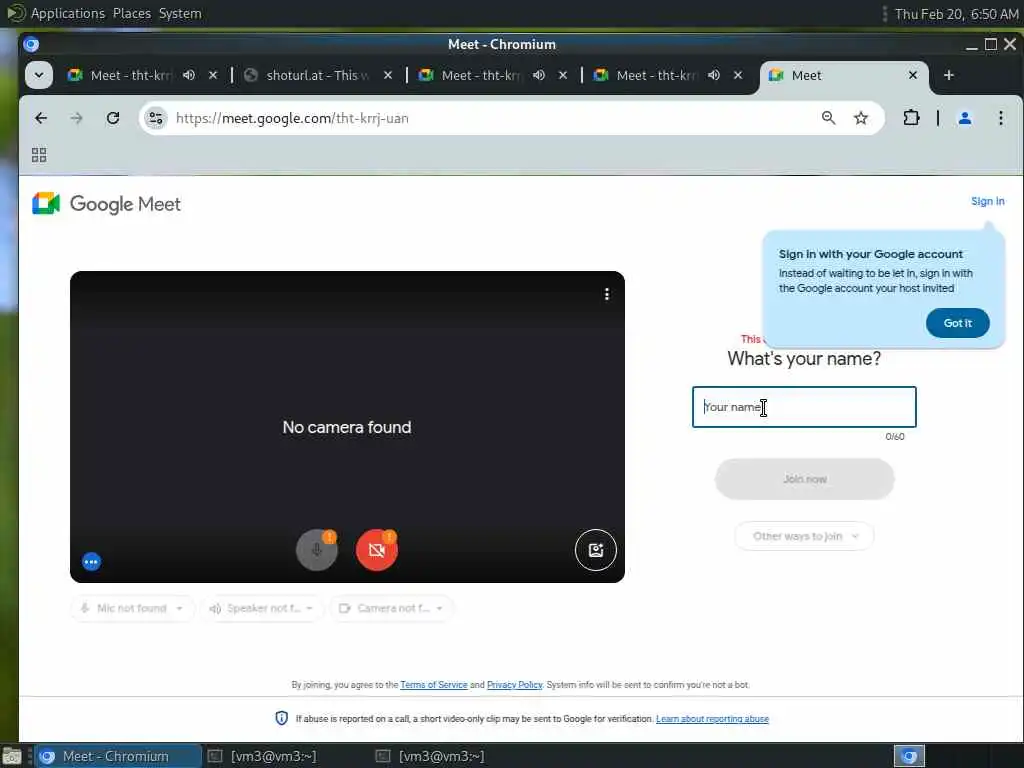Open site information icon in address bar

tap(155, 118)
